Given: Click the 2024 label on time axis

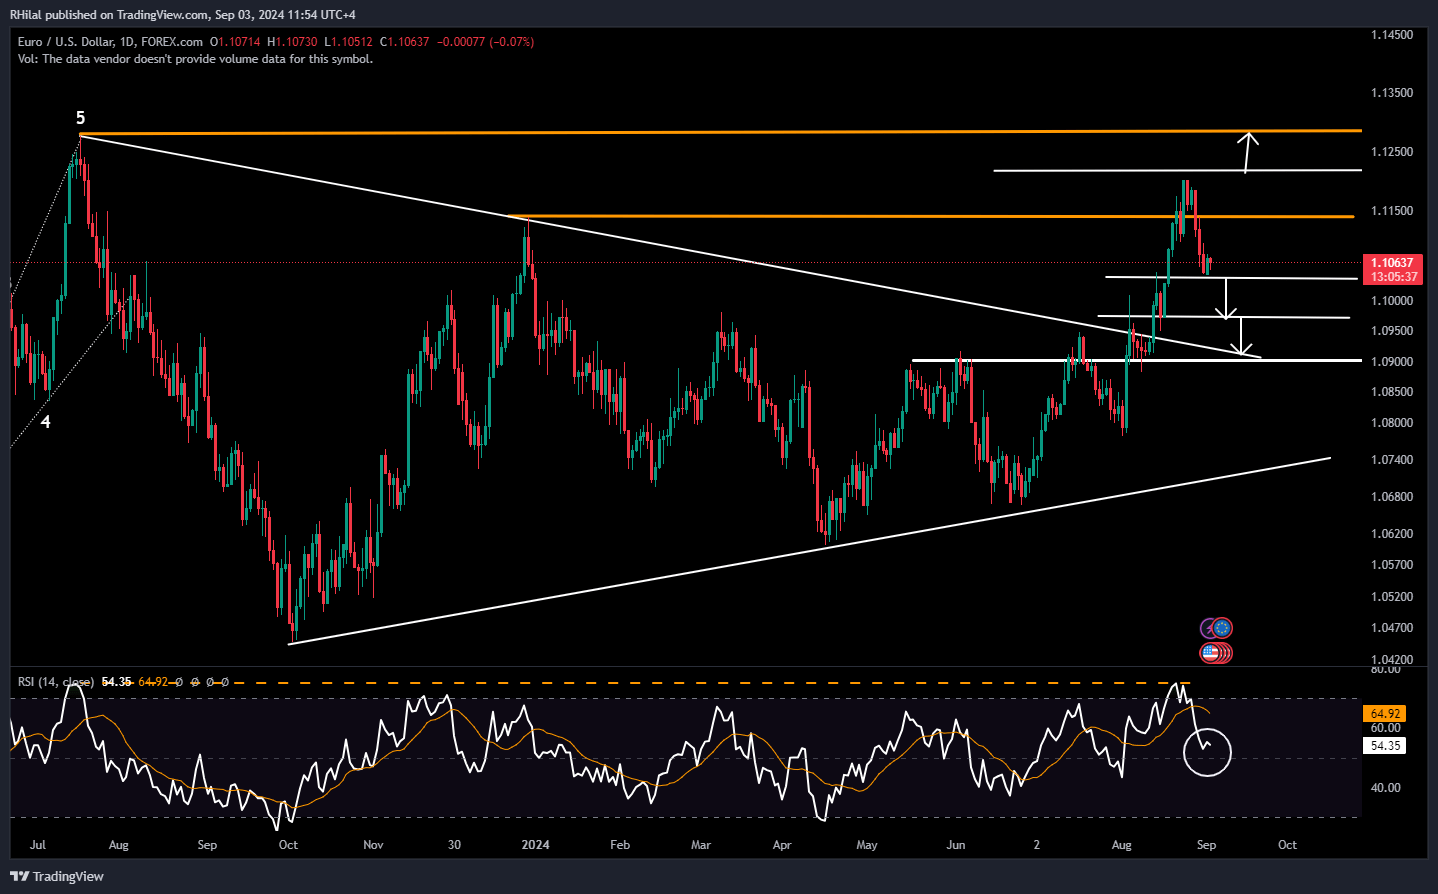Looking at the screenshot, I should [535, 845].
